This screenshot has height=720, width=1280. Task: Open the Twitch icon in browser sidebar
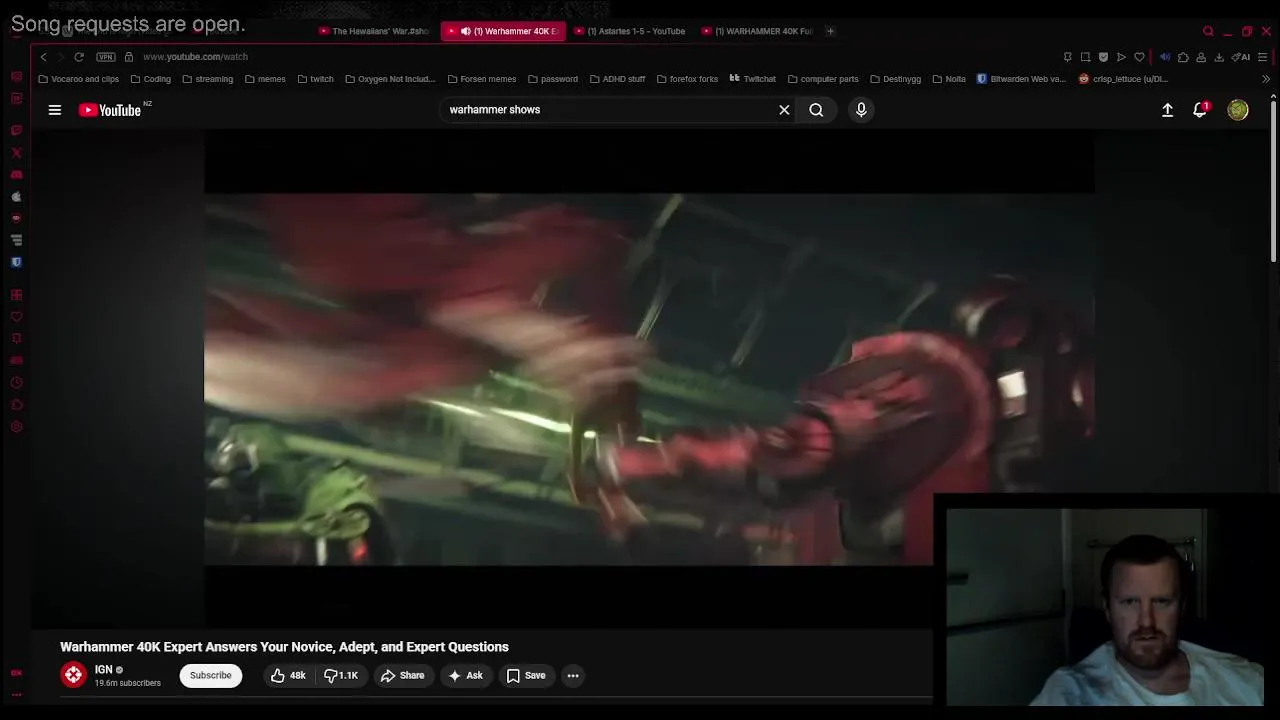(x=16, y=131)
